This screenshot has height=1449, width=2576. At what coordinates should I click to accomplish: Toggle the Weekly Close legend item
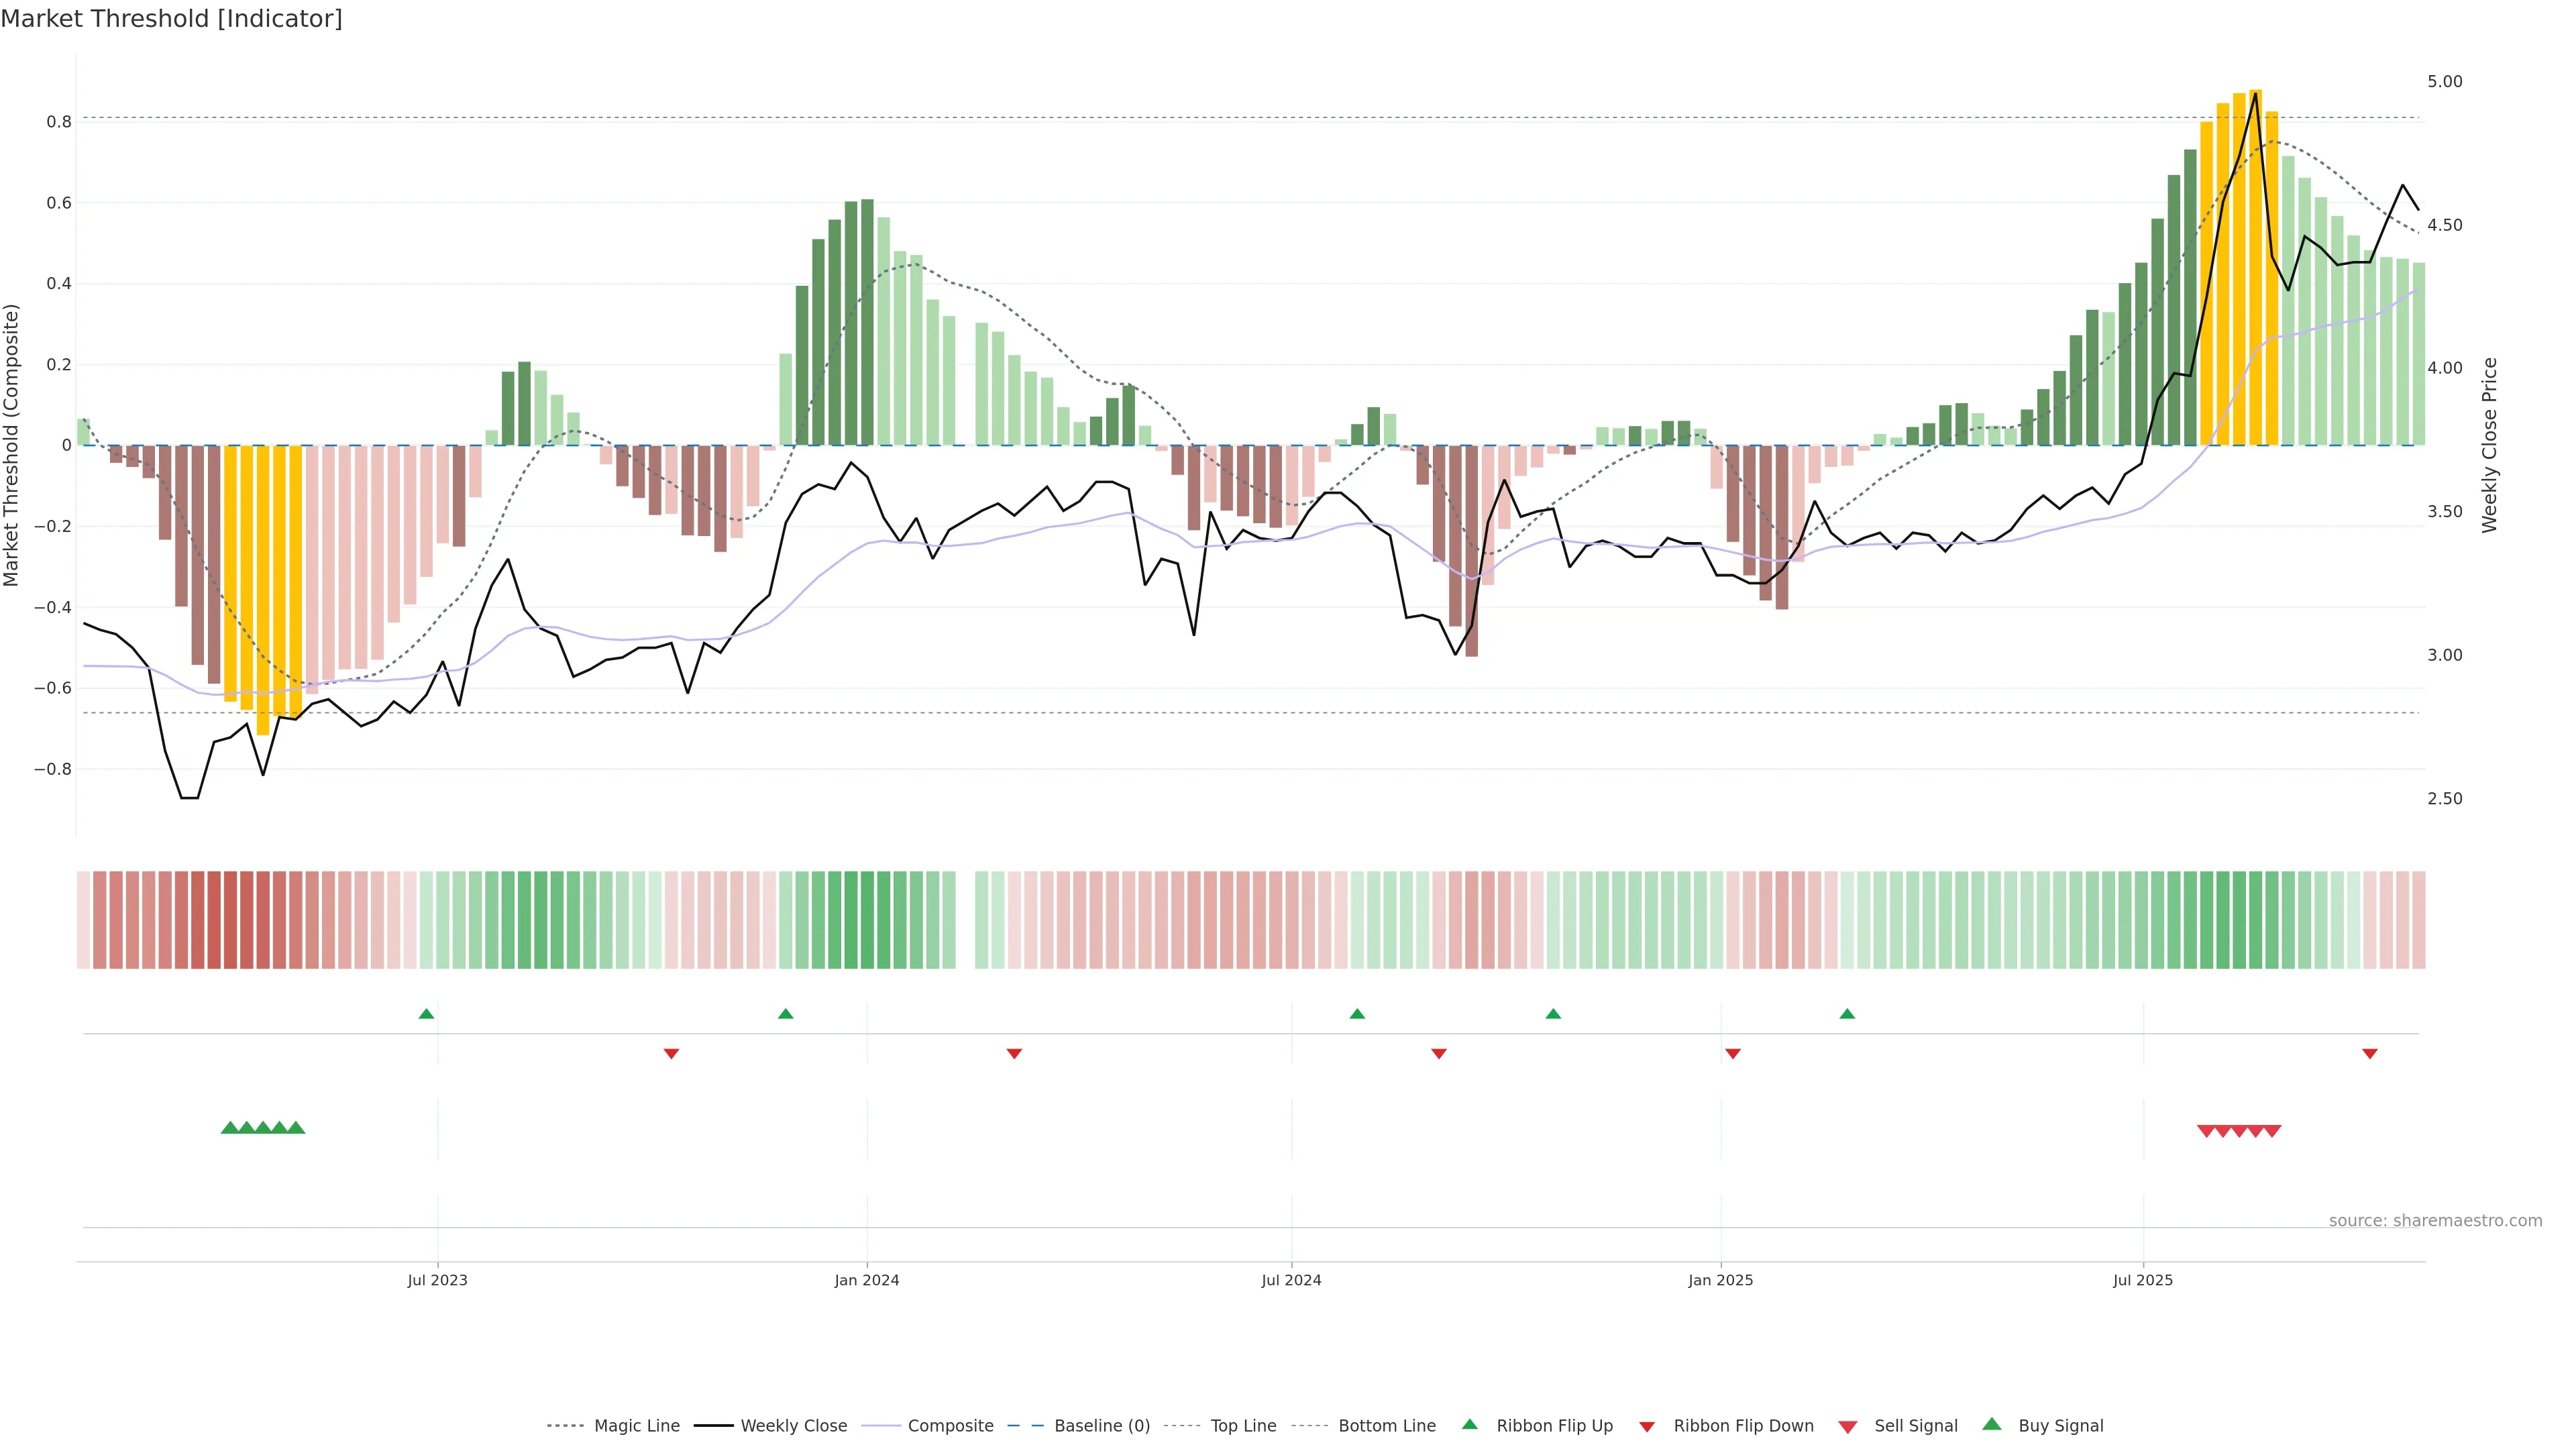point(793,1425)
